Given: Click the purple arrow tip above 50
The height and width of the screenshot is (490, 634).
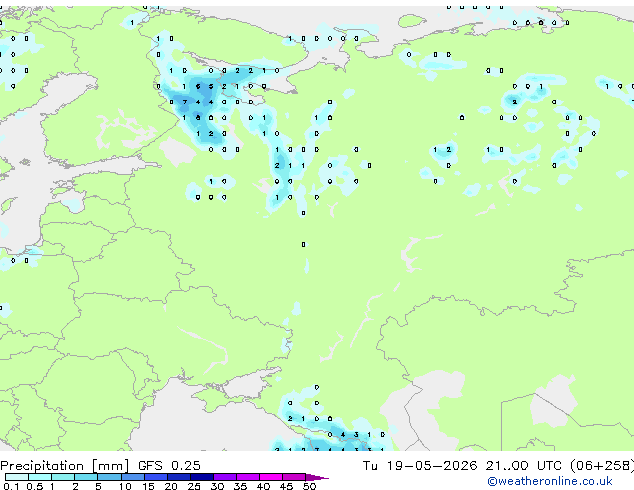Looking at the screenshot, I should (x=317, y=477).
